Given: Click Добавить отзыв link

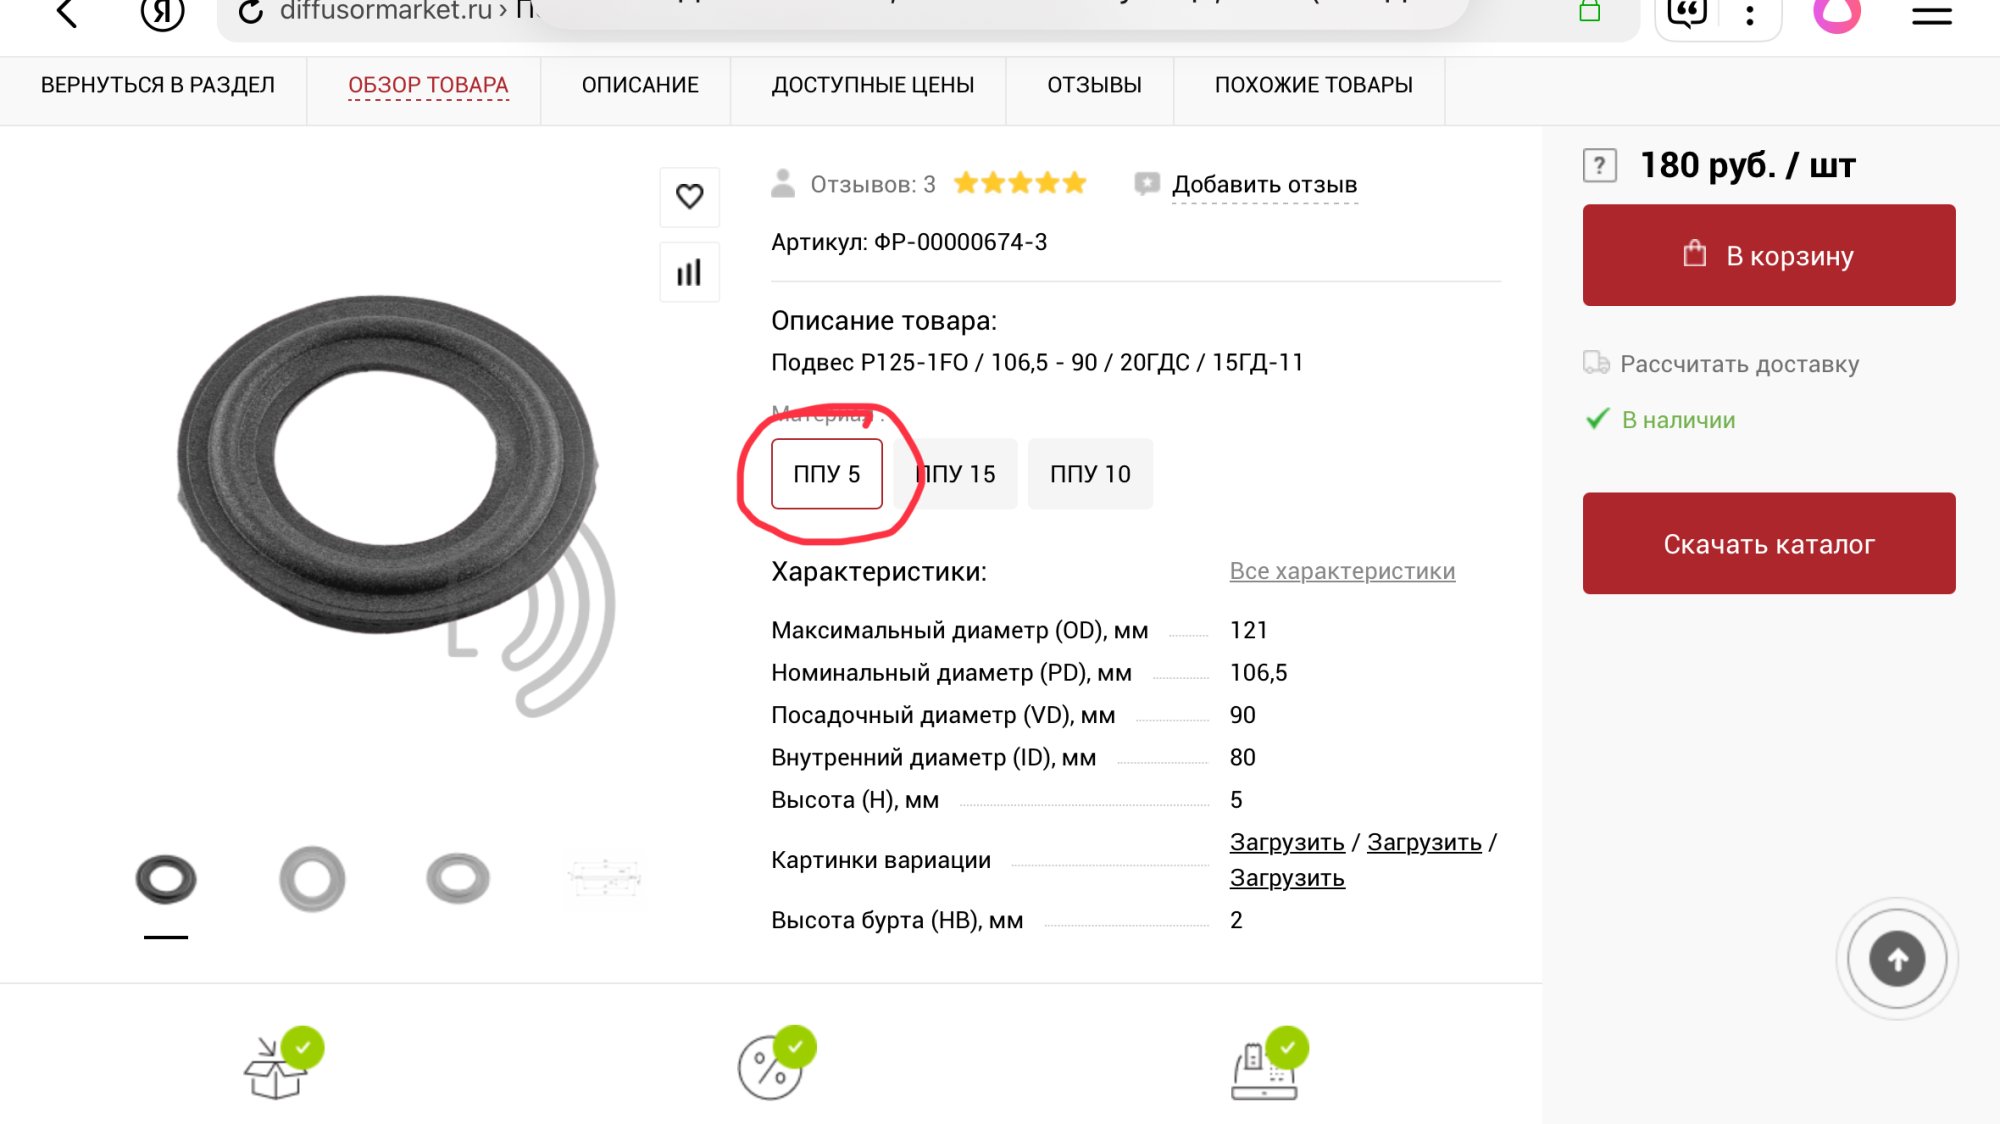Looking at the screenshot, I should [x=1264, y=185].
